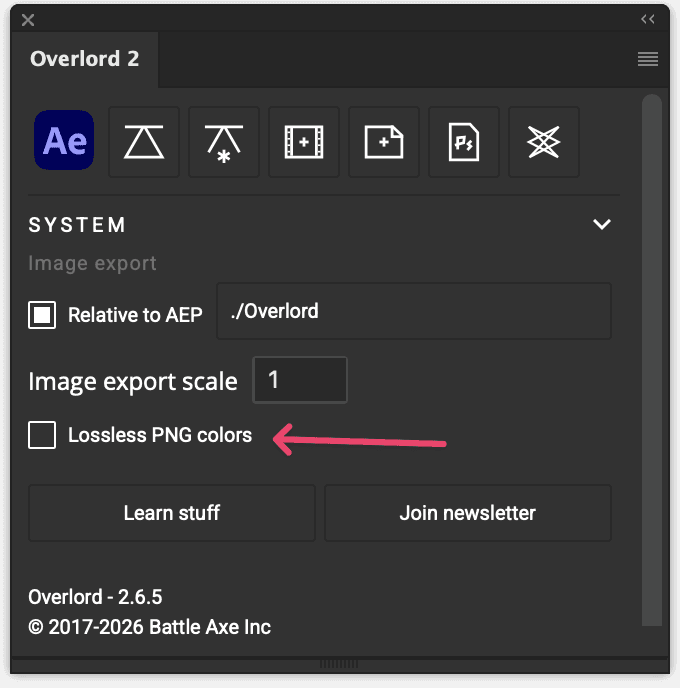Image resolution: width=680 pixels, height=688 pixels.
Task: Select the Overlord 2 tab
Action: (x=84, y=59)
